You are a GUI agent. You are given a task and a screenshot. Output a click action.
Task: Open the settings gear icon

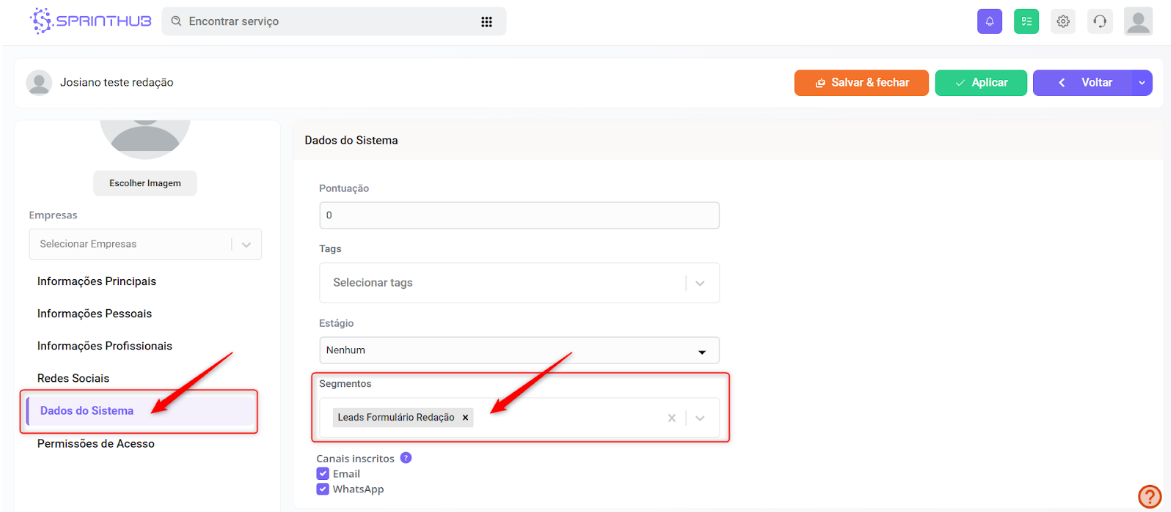click(x=1063, y=21)
